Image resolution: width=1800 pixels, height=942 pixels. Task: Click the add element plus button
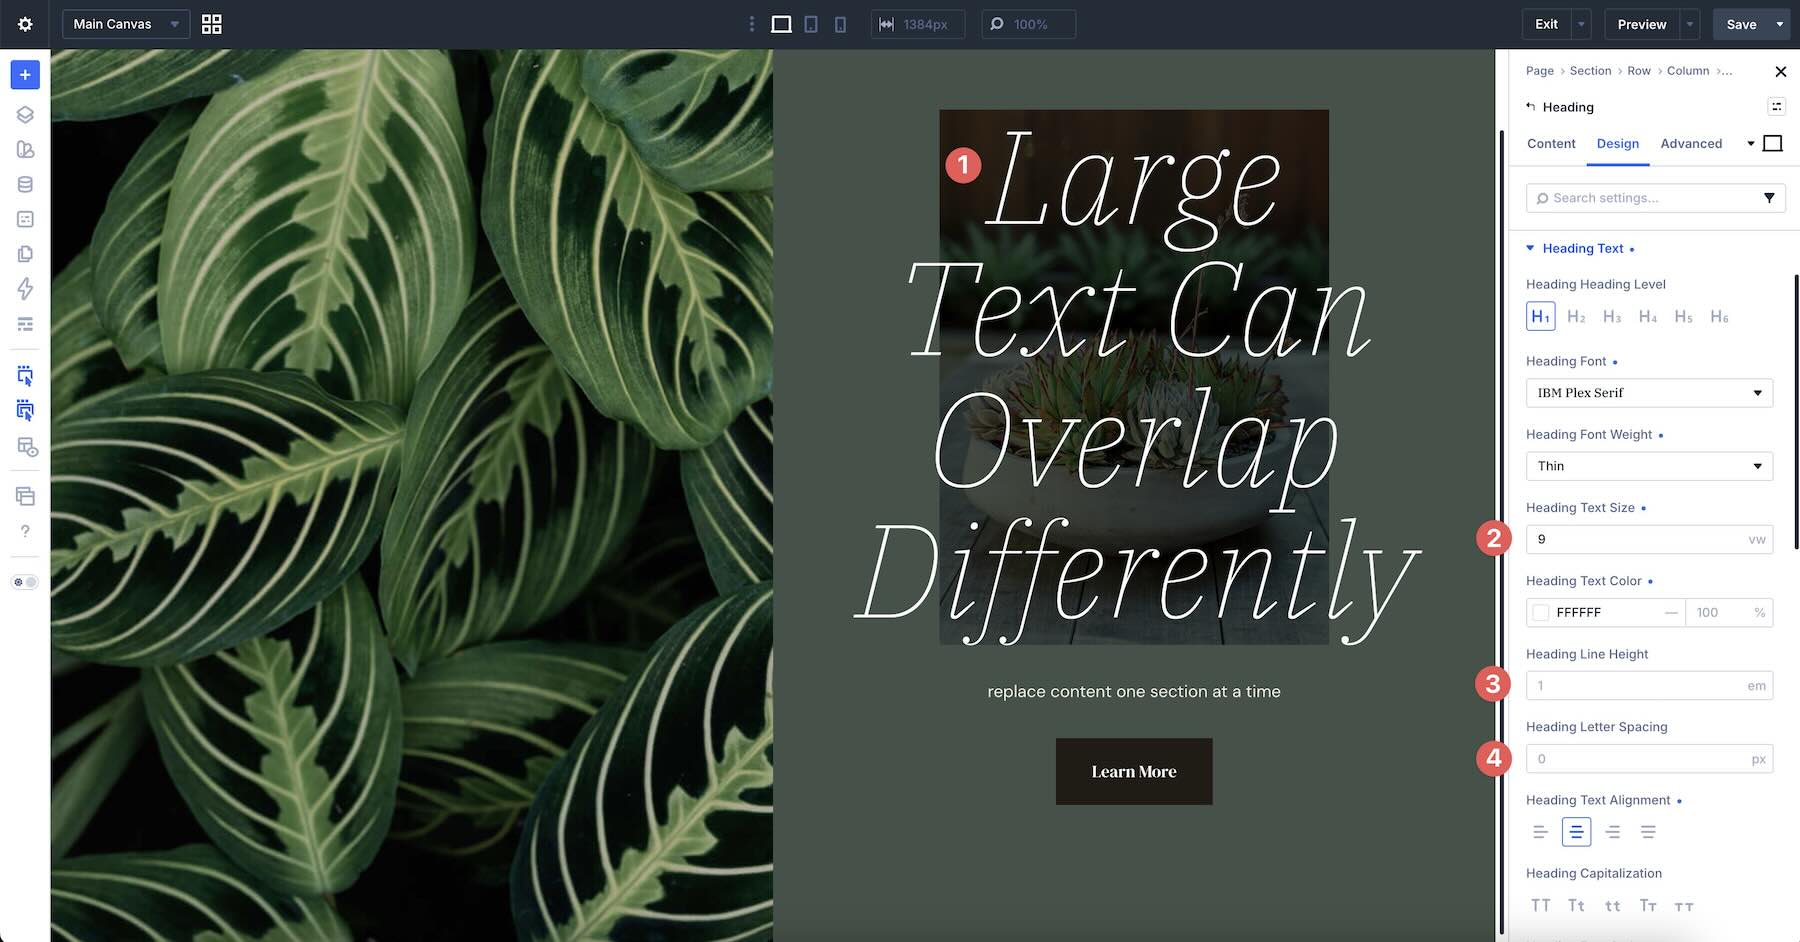point(25,74)
